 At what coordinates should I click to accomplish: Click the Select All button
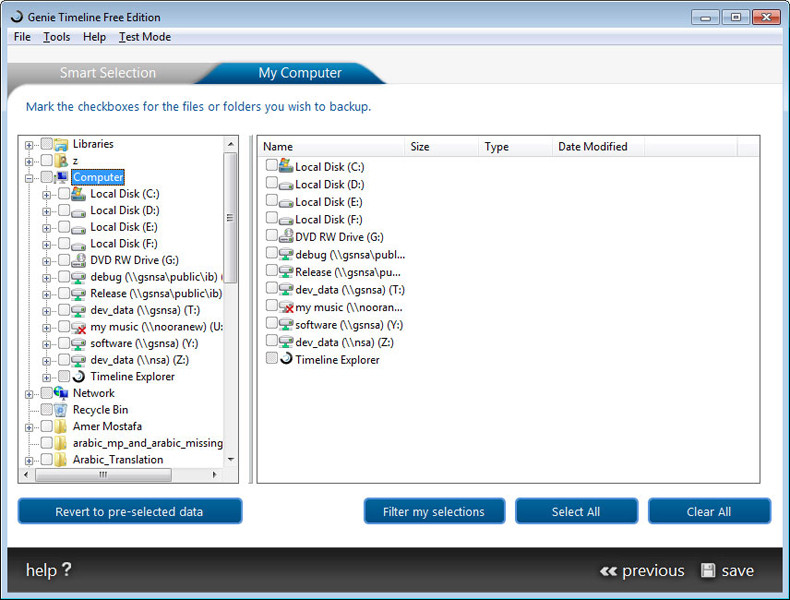point(576,511)
